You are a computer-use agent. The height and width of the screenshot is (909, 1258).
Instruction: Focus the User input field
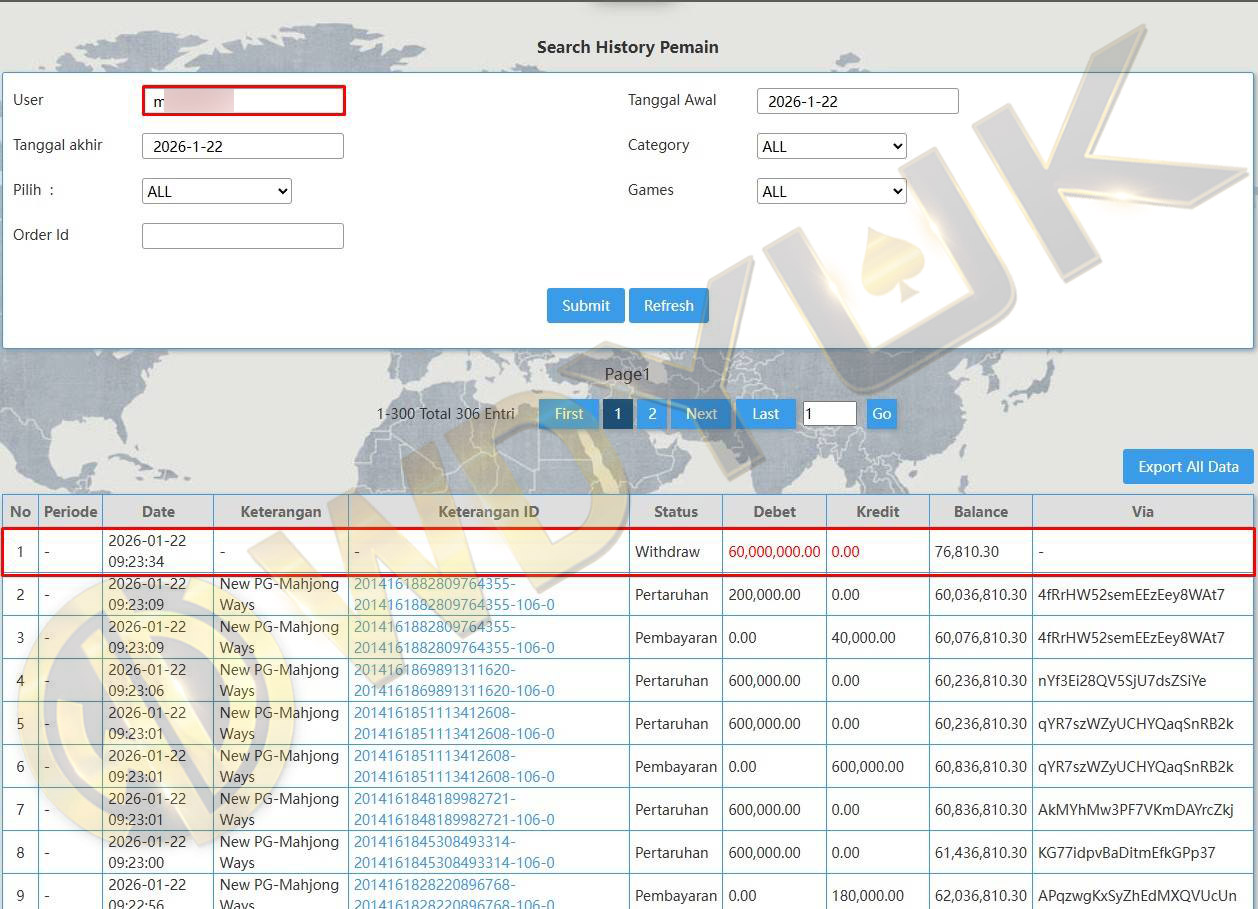pyautogui.click(x=243, y=101)
